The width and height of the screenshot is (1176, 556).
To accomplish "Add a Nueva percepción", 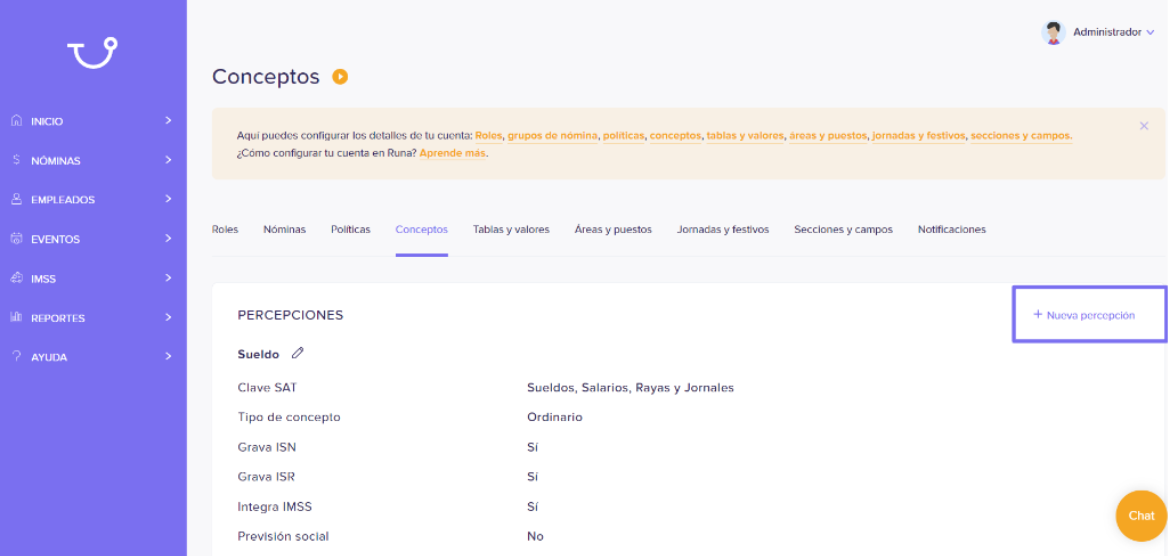I will pyautogui.click(x=1084, y=315).
